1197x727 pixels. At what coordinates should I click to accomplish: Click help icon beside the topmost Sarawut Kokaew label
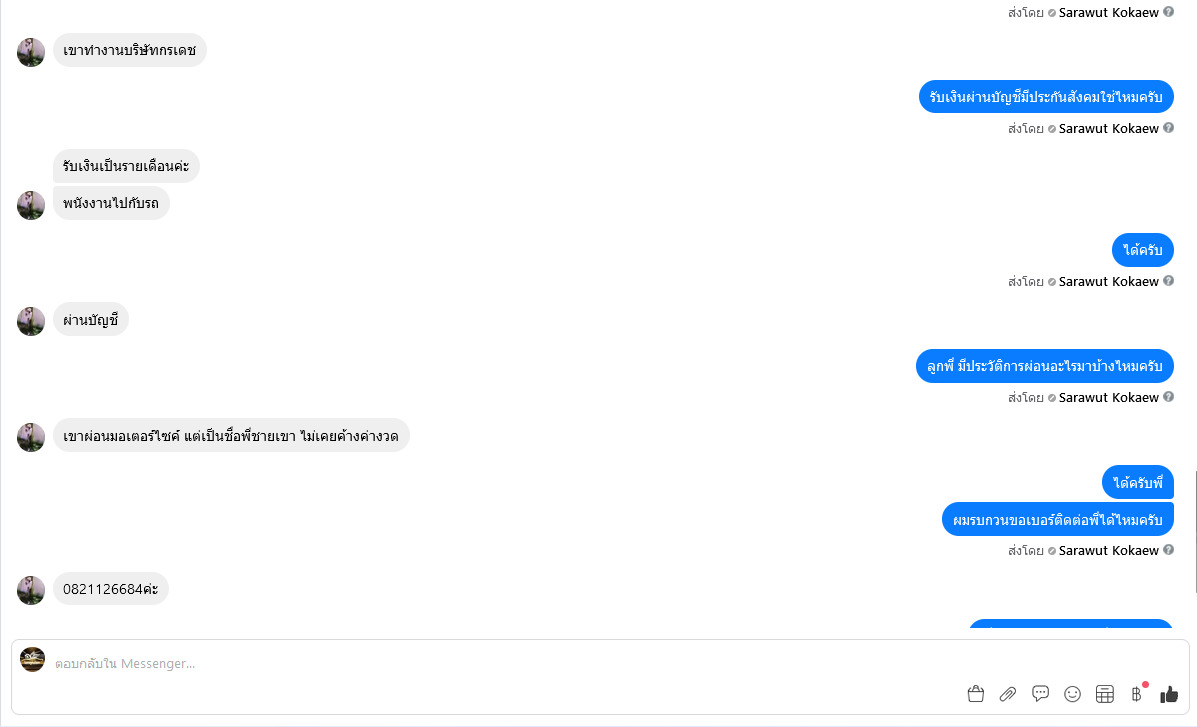pyautogui.click(x=1168, y=12)
